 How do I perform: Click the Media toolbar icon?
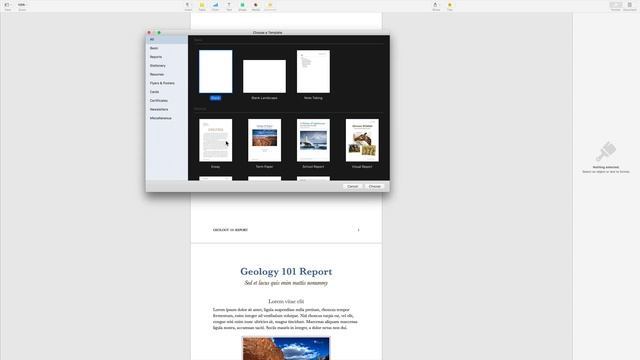256,5
